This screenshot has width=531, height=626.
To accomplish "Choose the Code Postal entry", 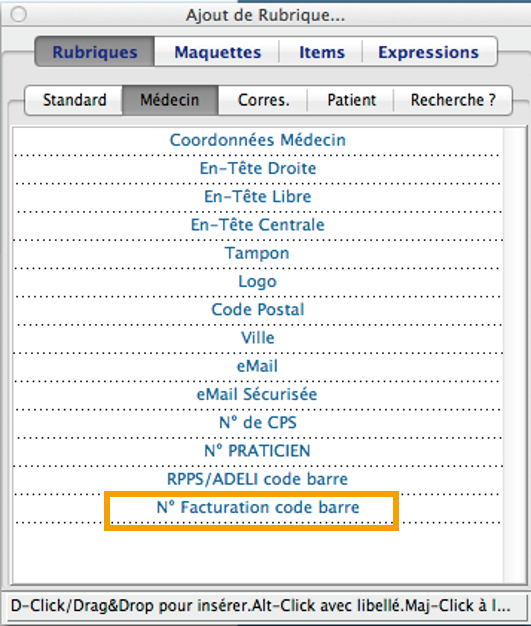I will (x=258, y=310).
